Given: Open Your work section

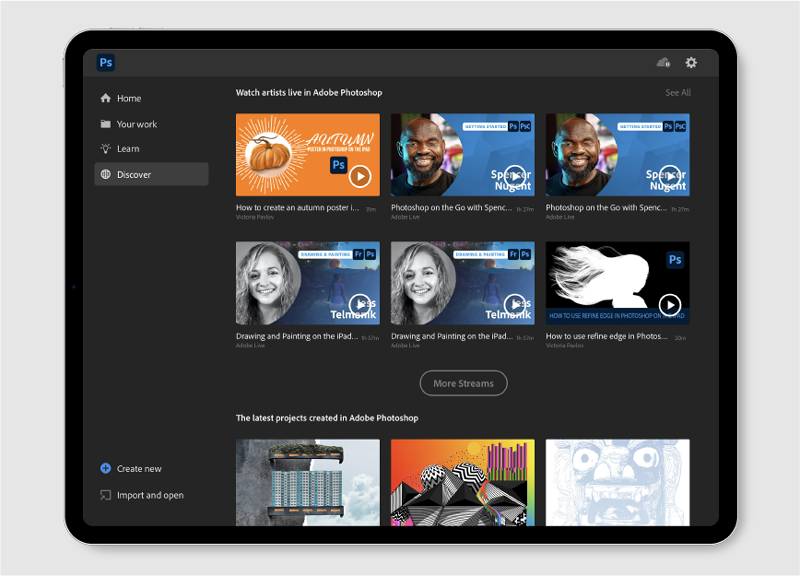Looking at the screenshot, I should pos(151,124).
